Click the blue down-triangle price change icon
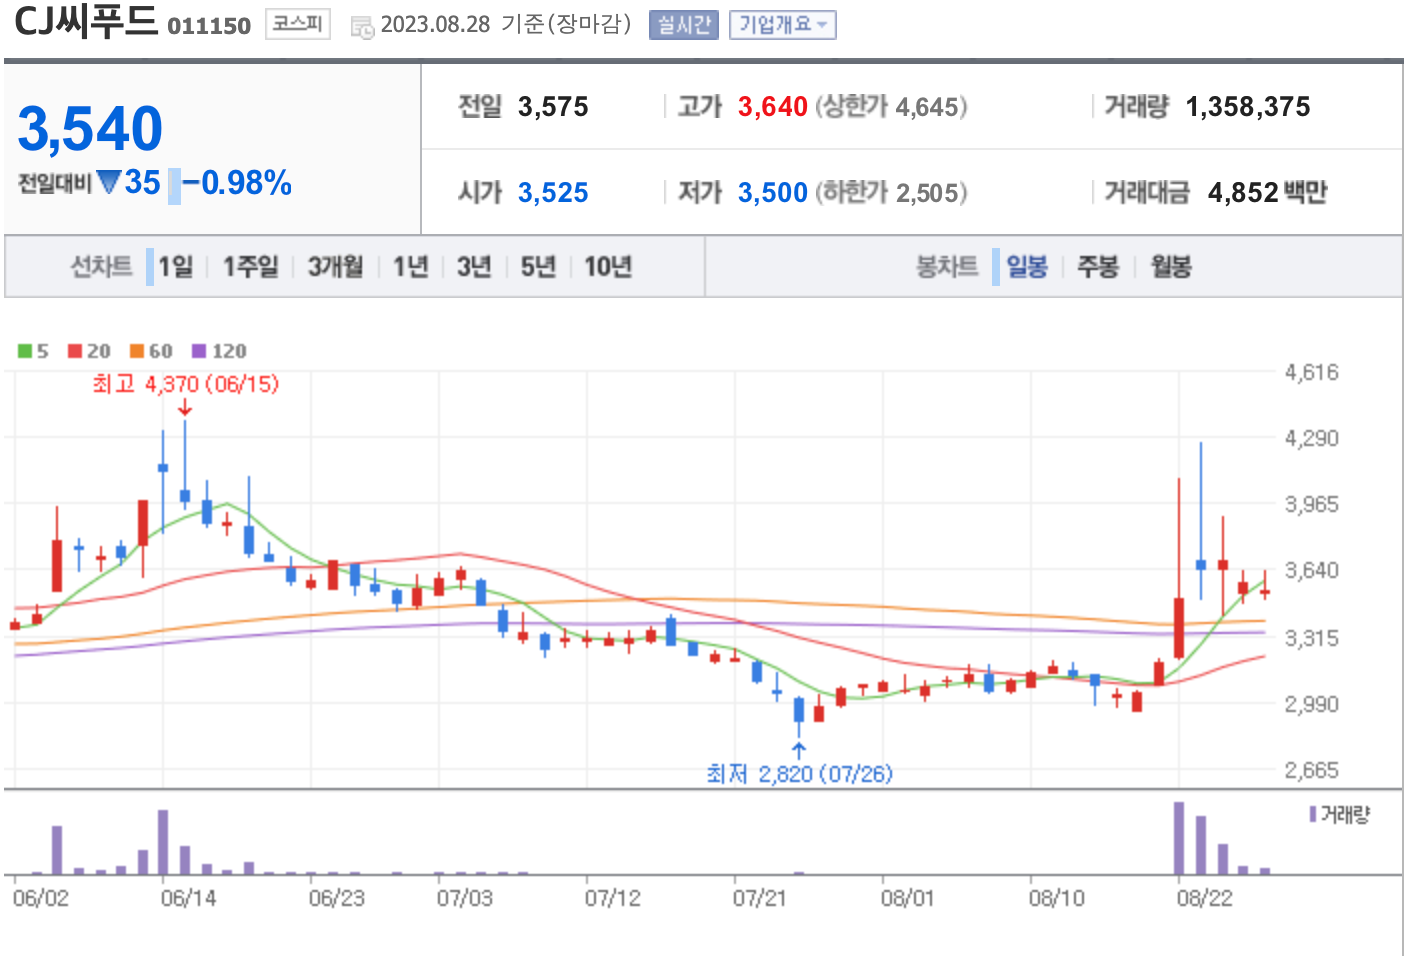Image resolution: width=1404 pixels, height=956 pixels. click(109, 182)
